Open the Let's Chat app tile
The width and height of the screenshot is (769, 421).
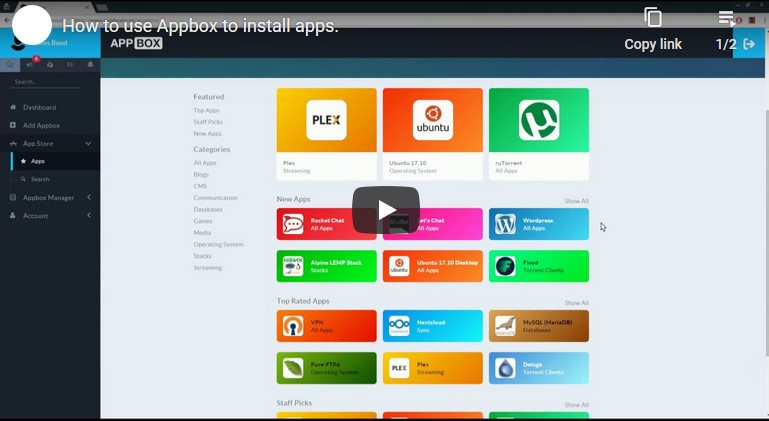pyautogui.click(x=433, y=224)
